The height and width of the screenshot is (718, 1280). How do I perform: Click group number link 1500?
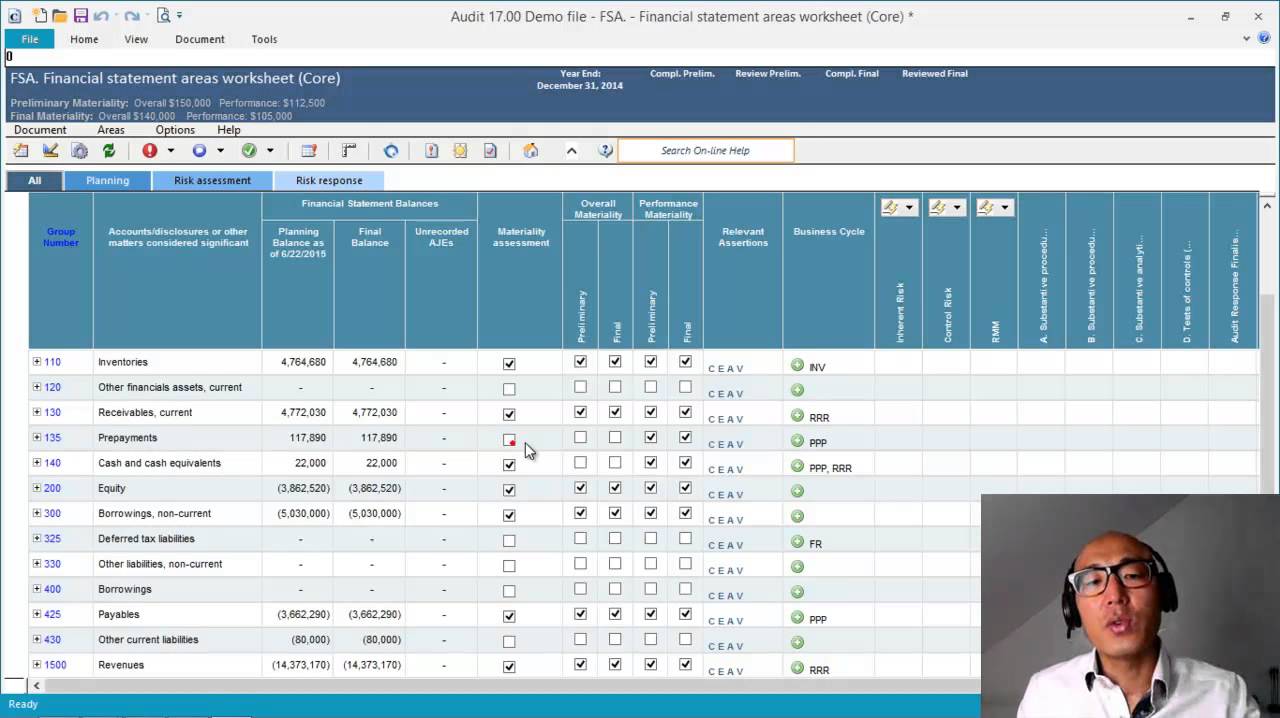click(x=55, y=665)
